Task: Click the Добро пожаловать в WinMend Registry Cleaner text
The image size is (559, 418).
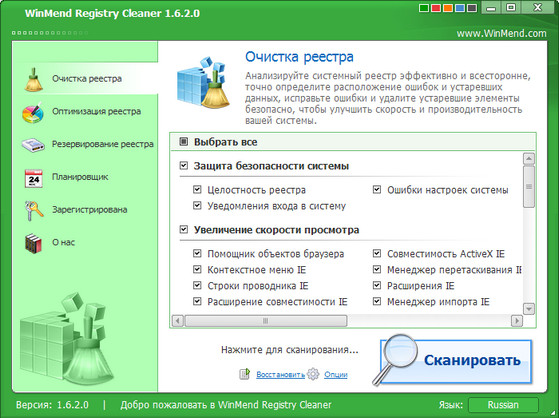Action: pos(226,405)
